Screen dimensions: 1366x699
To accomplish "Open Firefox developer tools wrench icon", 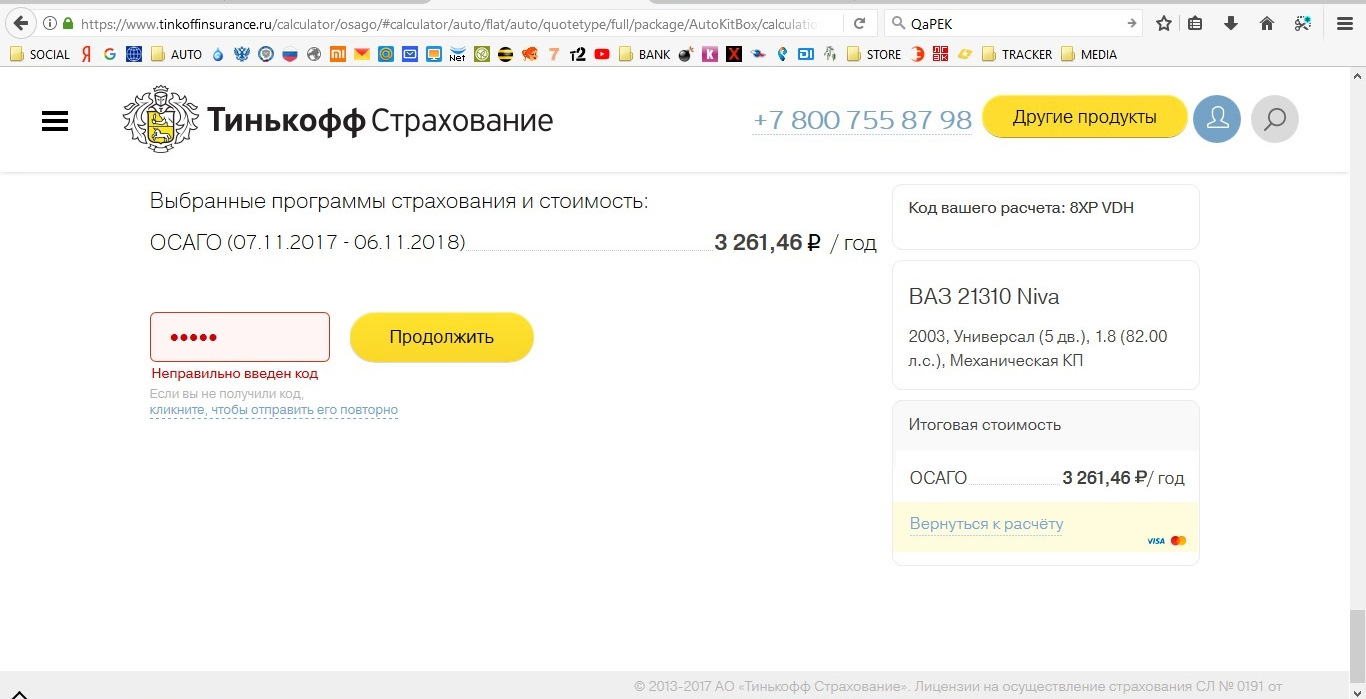I will click(1301, 23).
